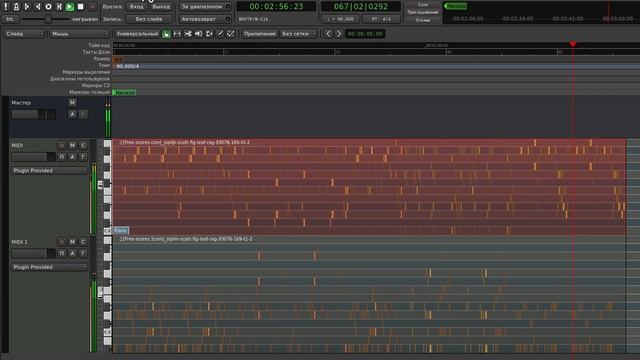
Task: Arm record on MIDI track
Action: coord(61,145)
